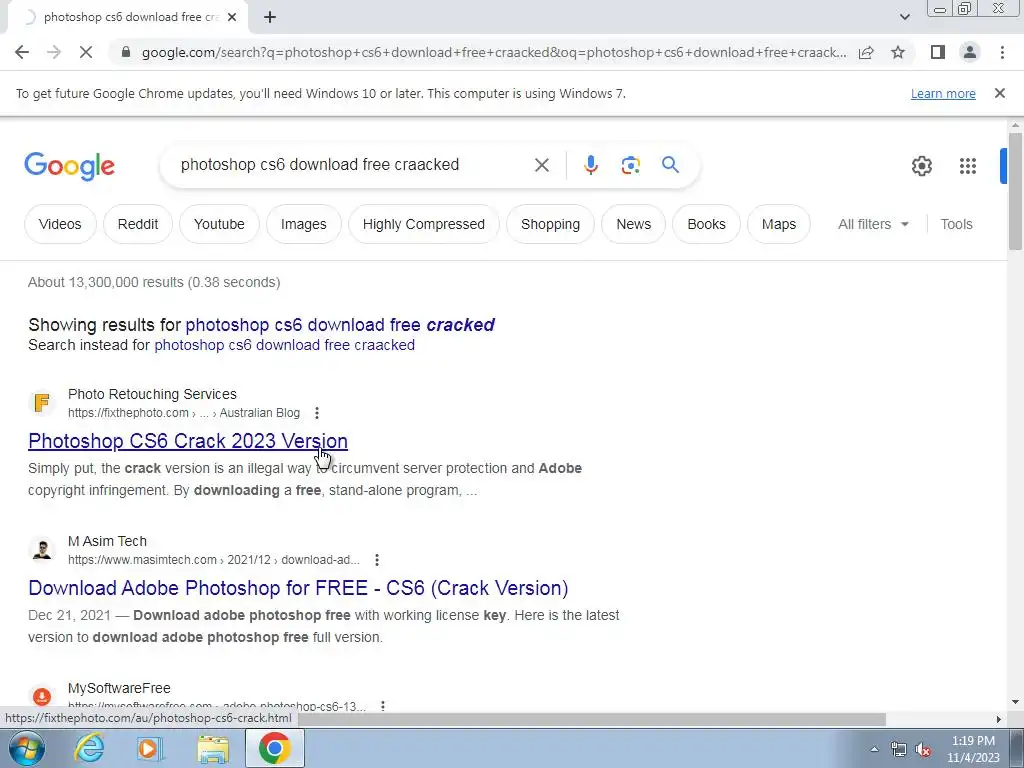The height and width of the screenshot is (768, 1024).
Task: Switch to Images results
Action: coord(304,224)
